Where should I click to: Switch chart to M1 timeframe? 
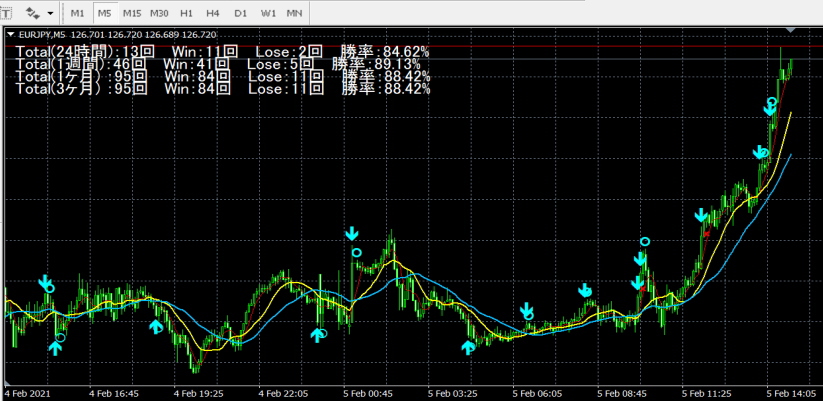[x=77, y=13]
